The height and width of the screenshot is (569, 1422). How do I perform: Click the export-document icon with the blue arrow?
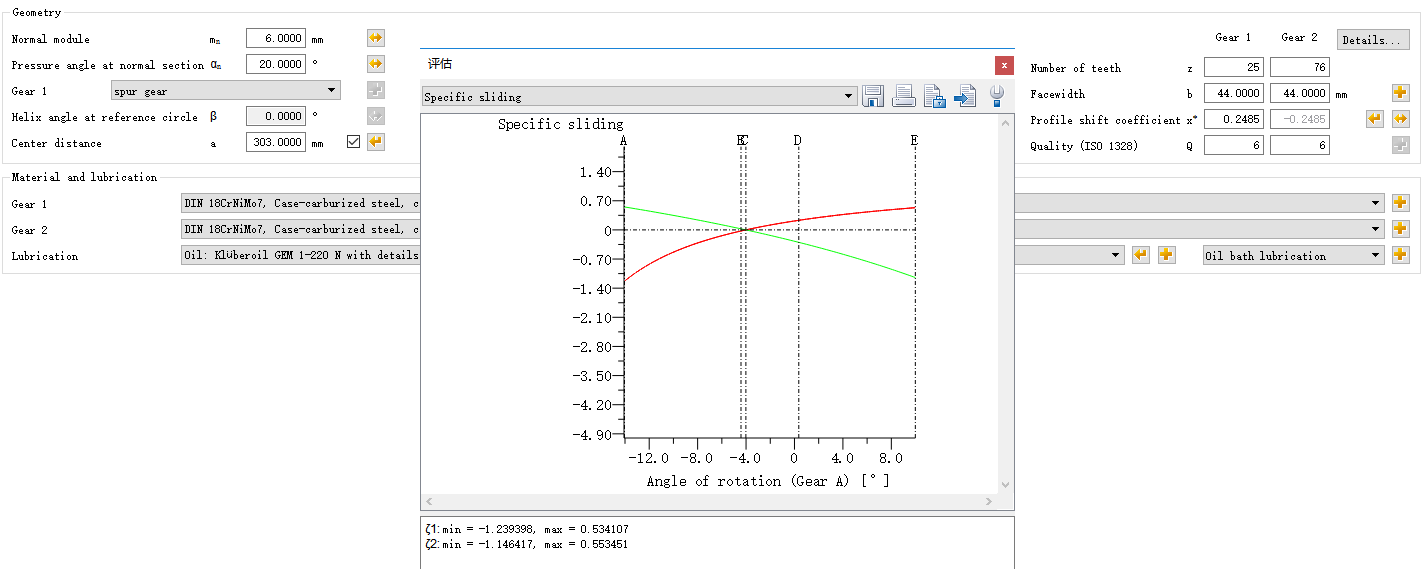[965, 96]
